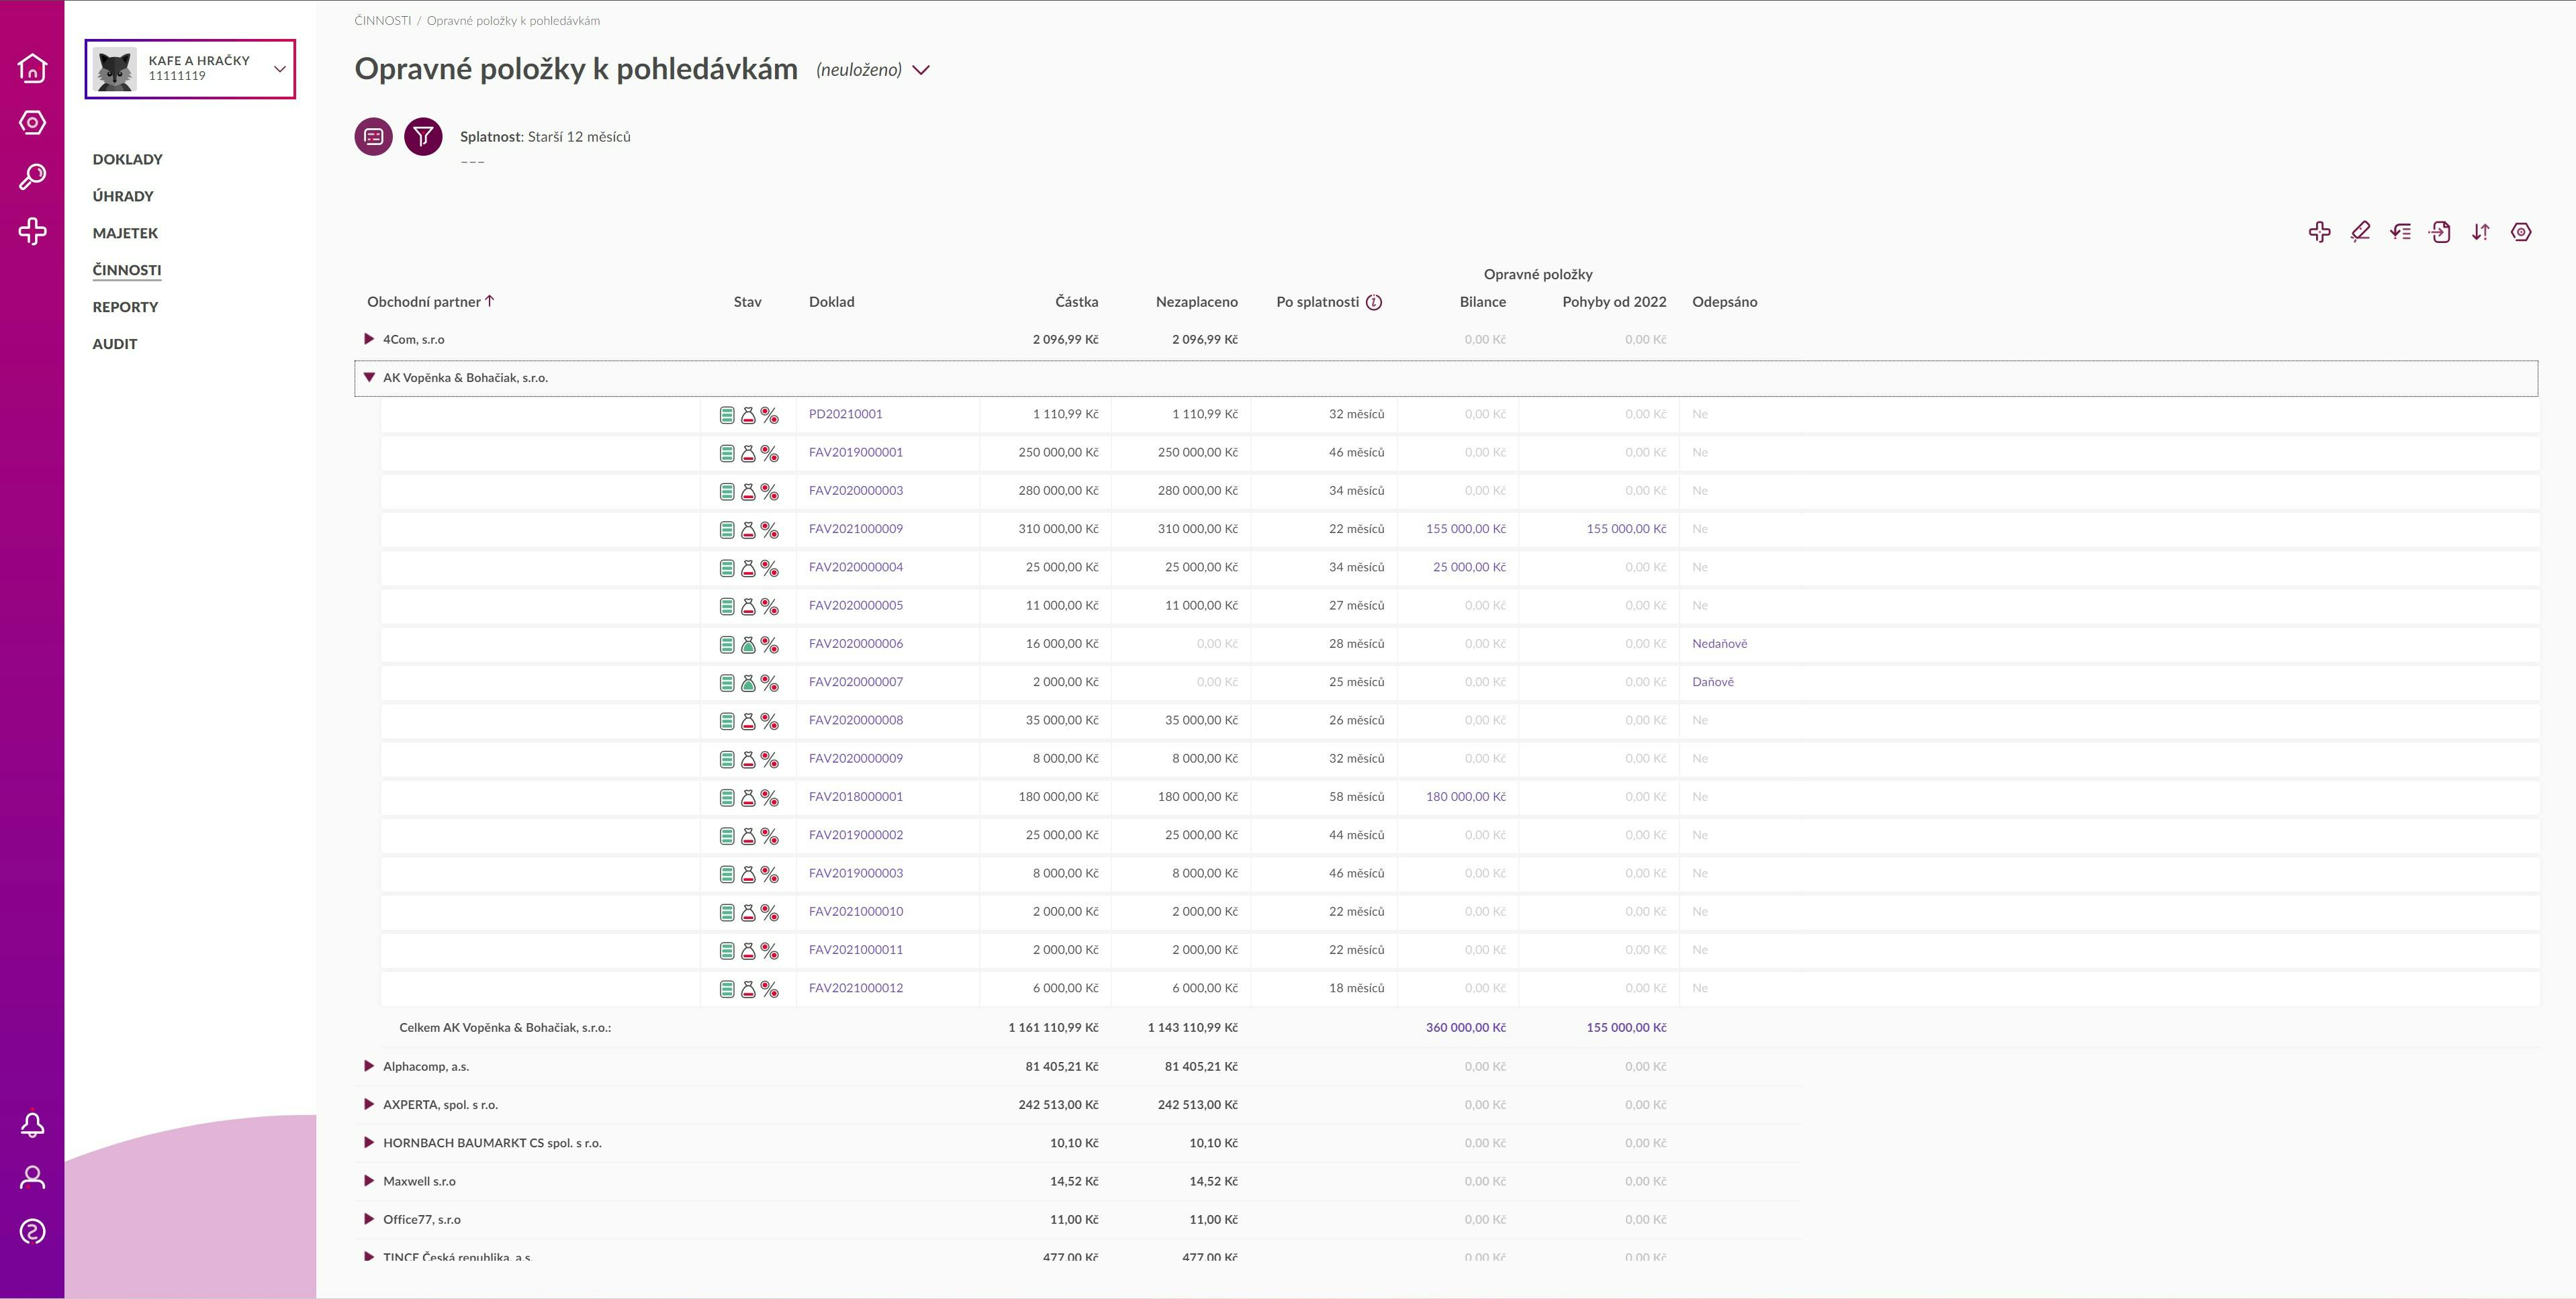Expand the 4Com, s.r.o row
The width and height of the screenshot is (2576, 1299).
(369, 339)
